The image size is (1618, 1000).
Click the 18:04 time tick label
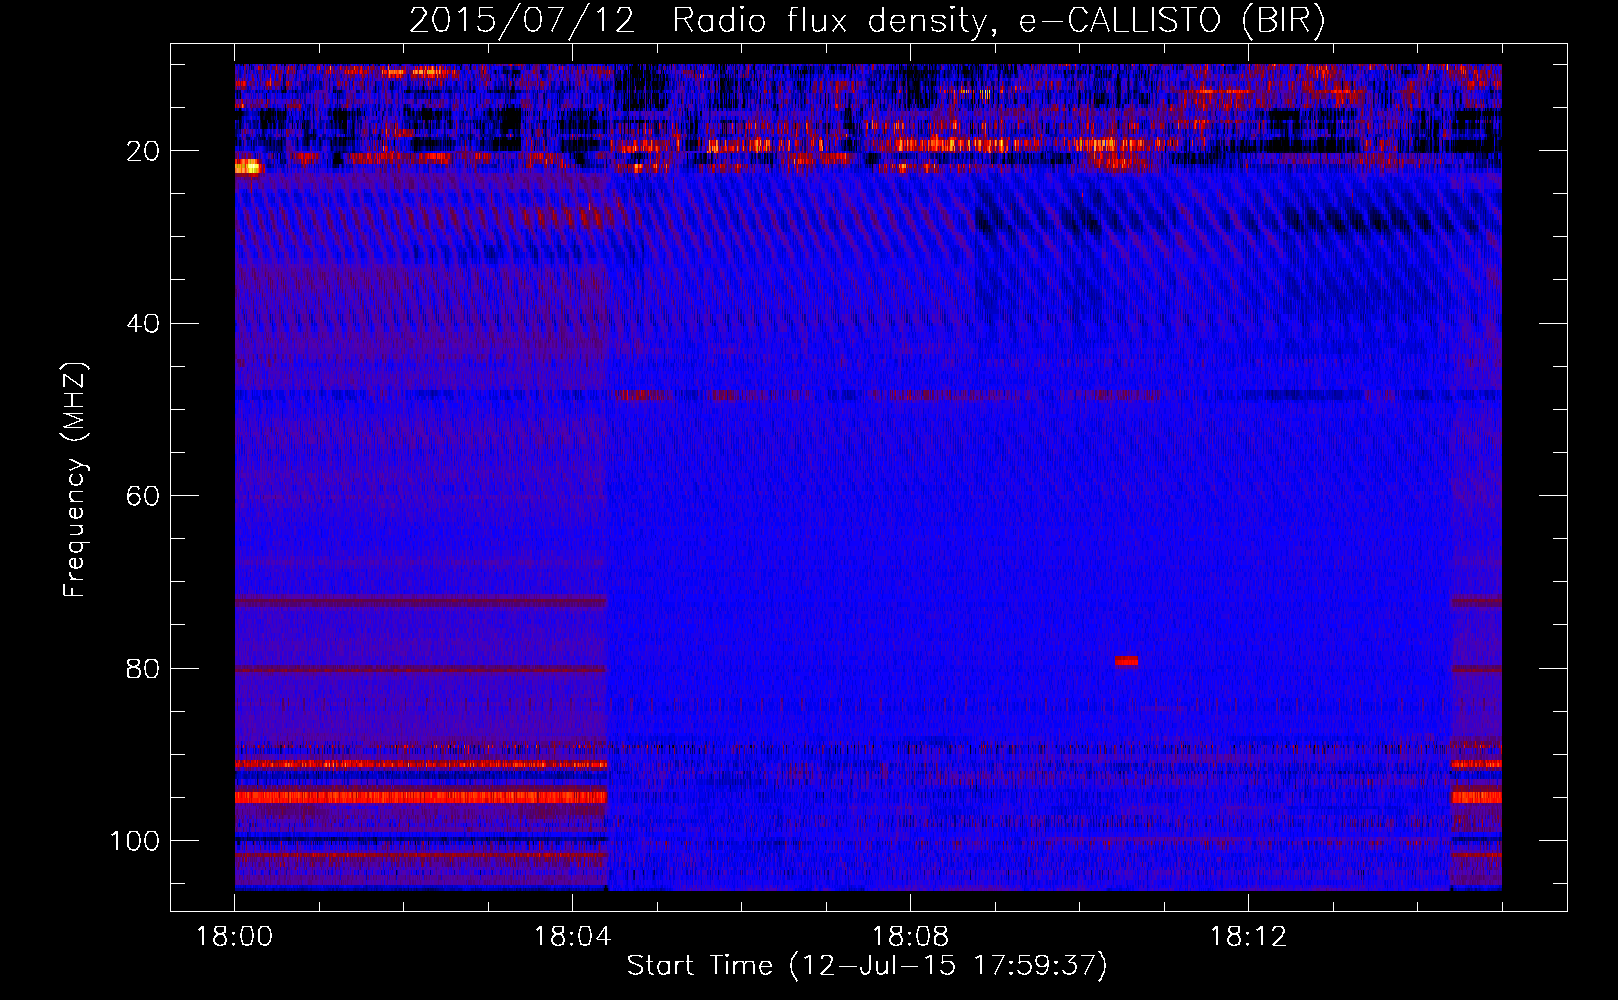pos(573,937)
